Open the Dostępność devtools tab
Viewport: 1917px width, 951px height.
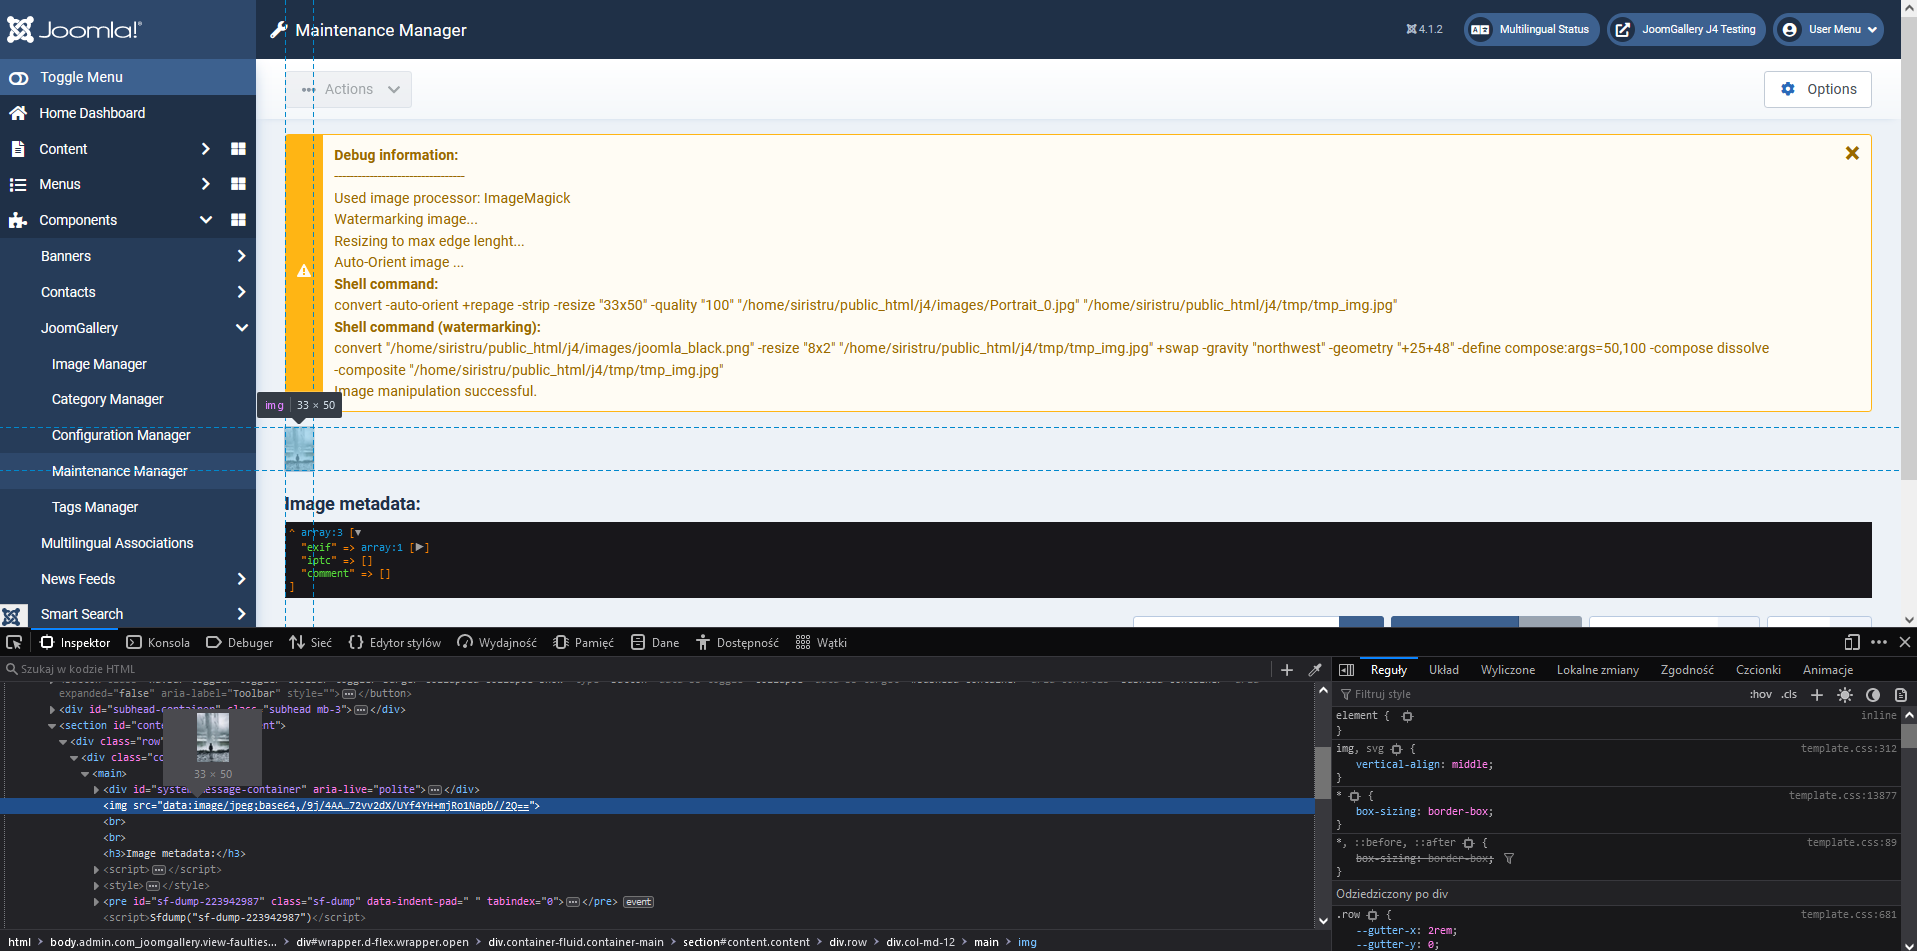click(x=737, y=643)
